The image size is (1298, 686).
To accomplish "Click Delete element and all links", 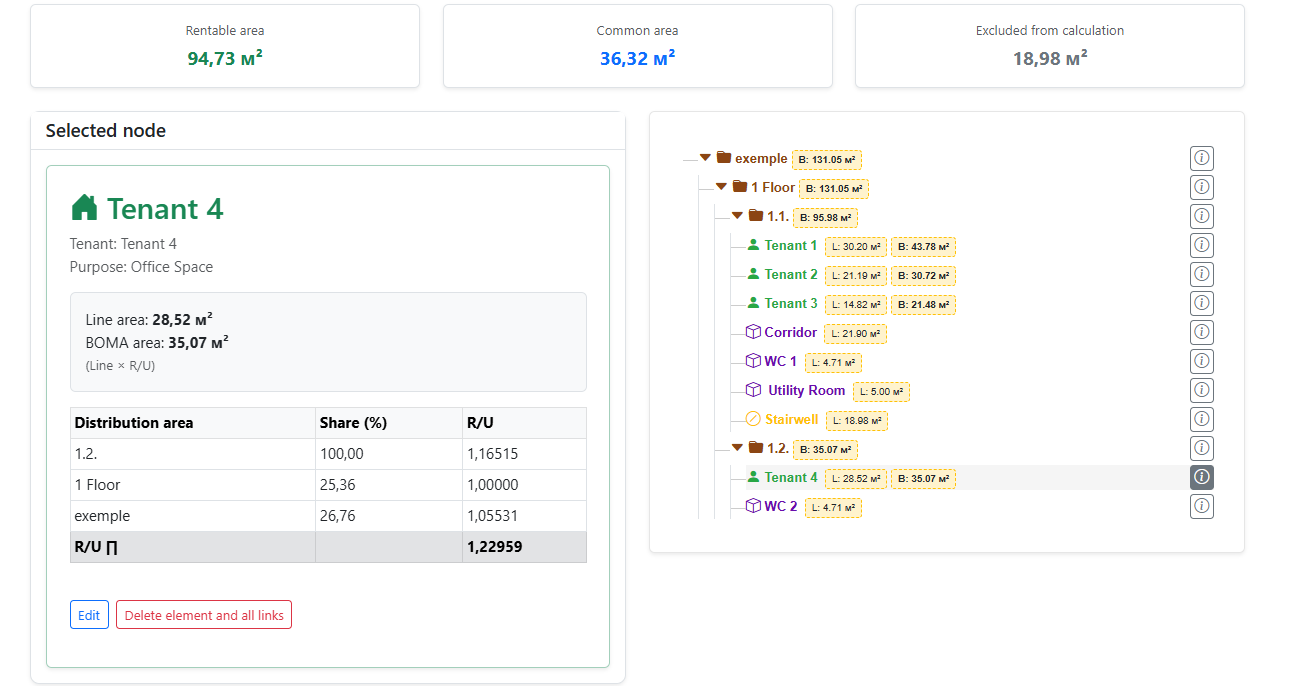I will (x=204, y=615).
